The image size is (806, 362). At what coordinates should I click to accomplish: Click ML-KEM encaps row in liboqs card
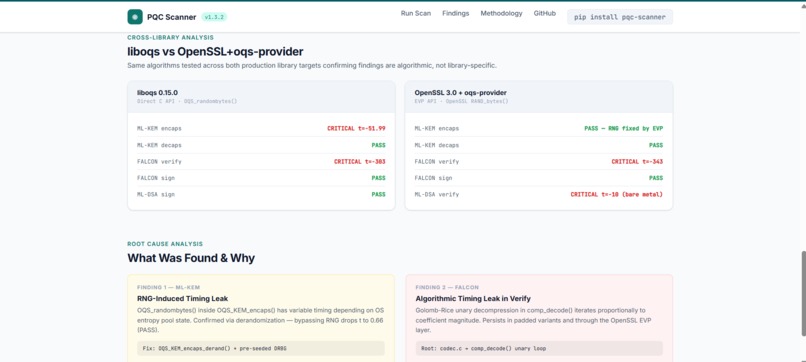[261, 129]
